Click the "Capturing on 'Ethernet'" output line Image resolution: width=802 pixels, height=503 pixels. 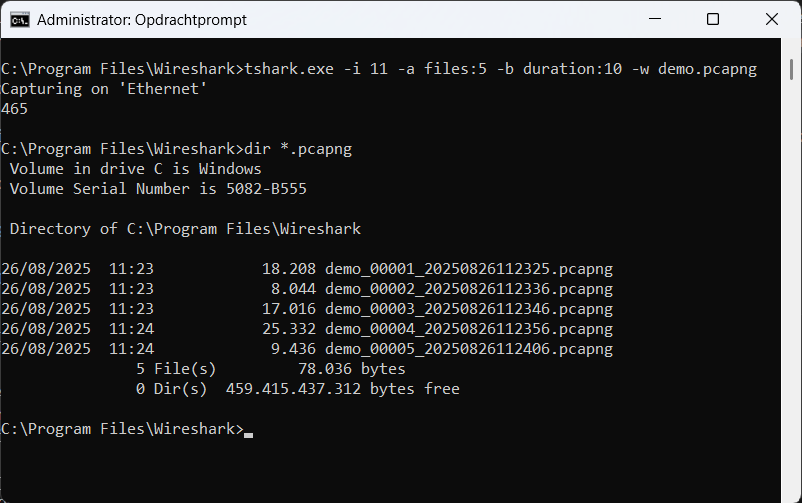click(104, 89)
